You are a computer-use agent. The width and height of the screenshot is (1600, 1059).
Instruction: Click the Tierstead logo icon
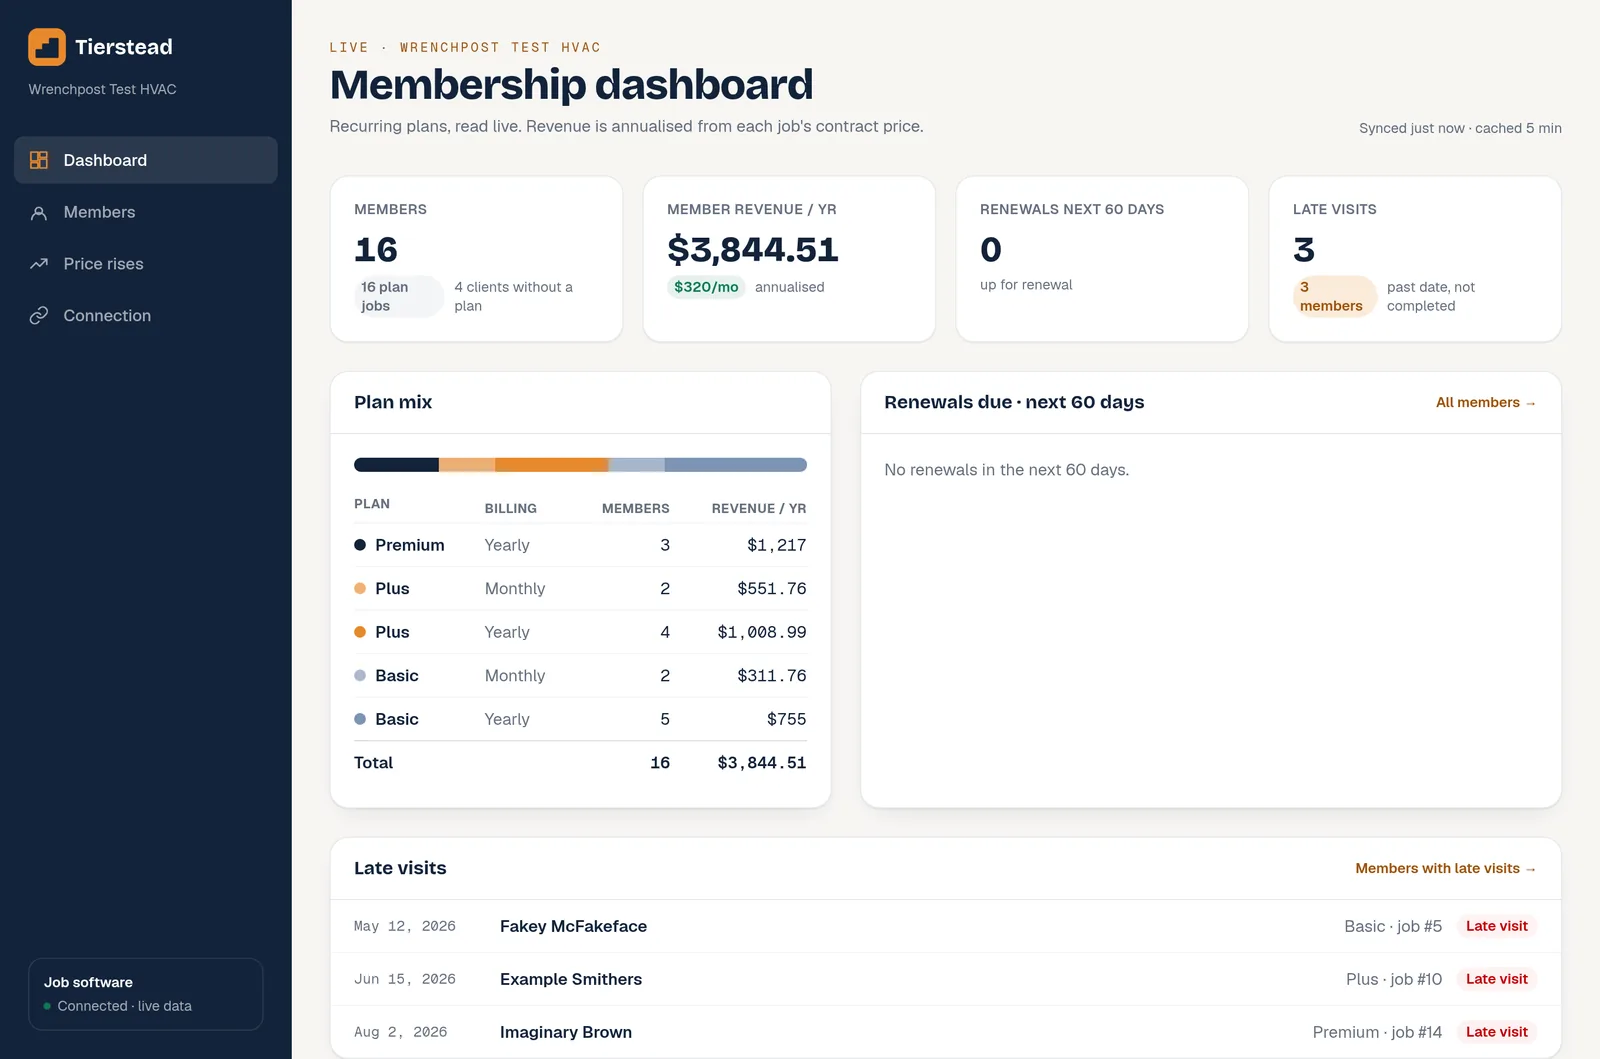pyautogui.click(x=47, y=47)
